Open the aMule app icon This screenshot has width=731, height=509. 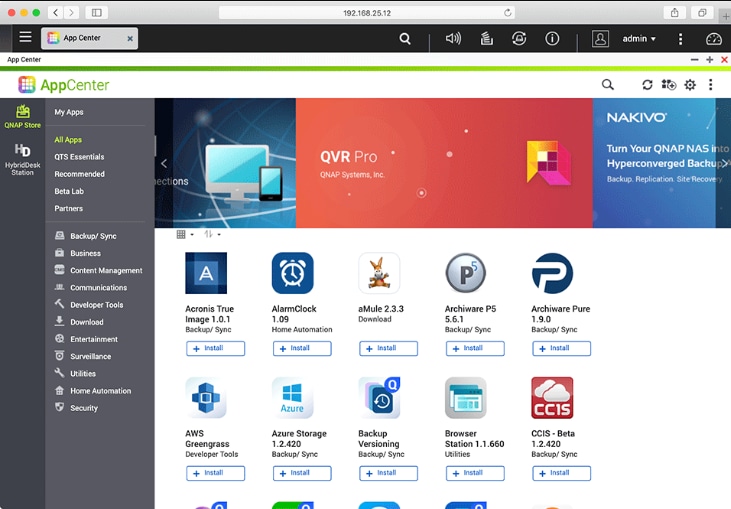pos(379,273)
